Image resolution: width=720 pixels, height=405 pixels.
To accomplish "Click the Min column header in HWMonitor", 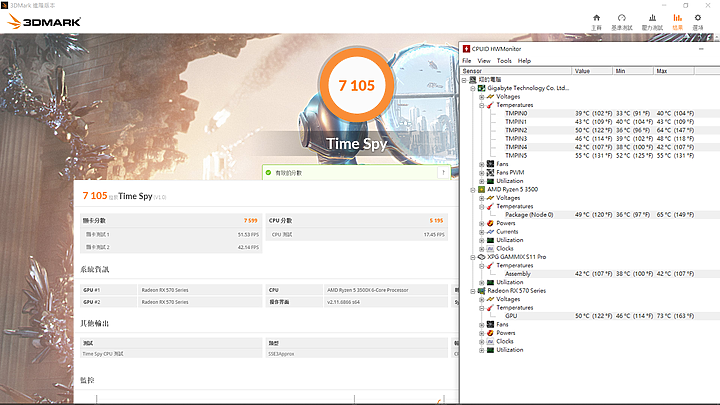I will coord(633,71).
